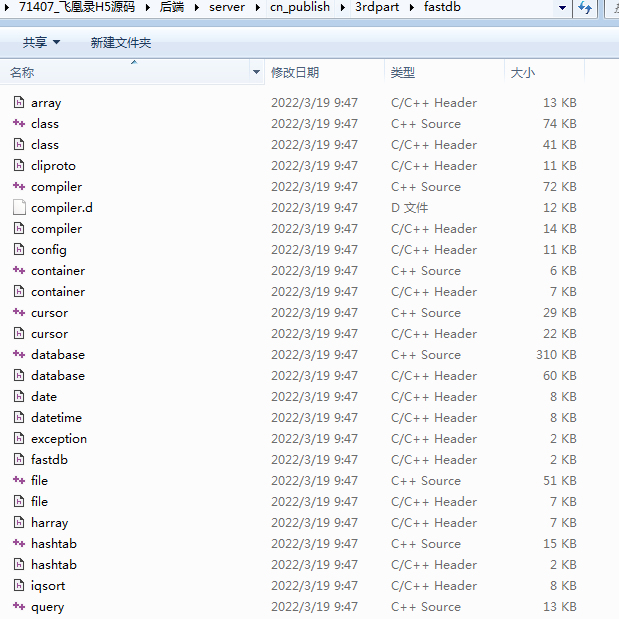Sort files by the 修改日期 column
The height and width of the screenshot is (619, 619).
click(x=295, y=73)
